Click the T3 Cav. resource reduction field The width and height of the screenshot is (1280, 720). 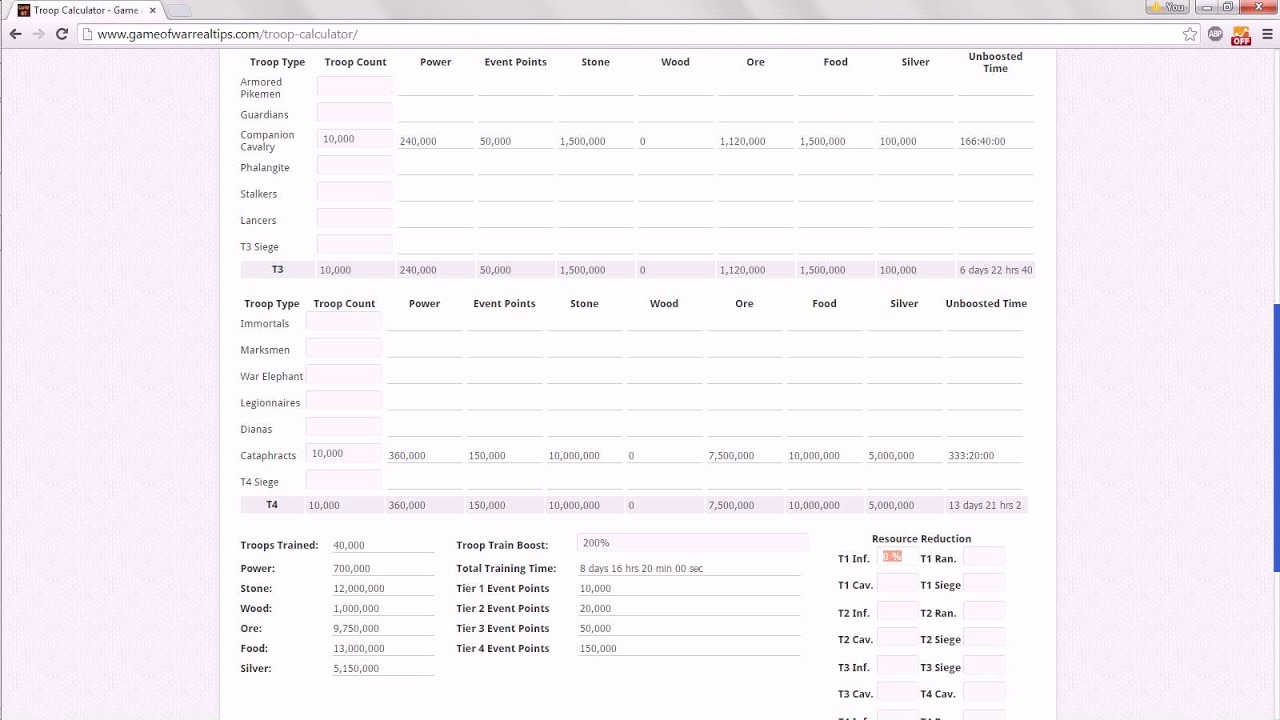(x=897, y=692)
